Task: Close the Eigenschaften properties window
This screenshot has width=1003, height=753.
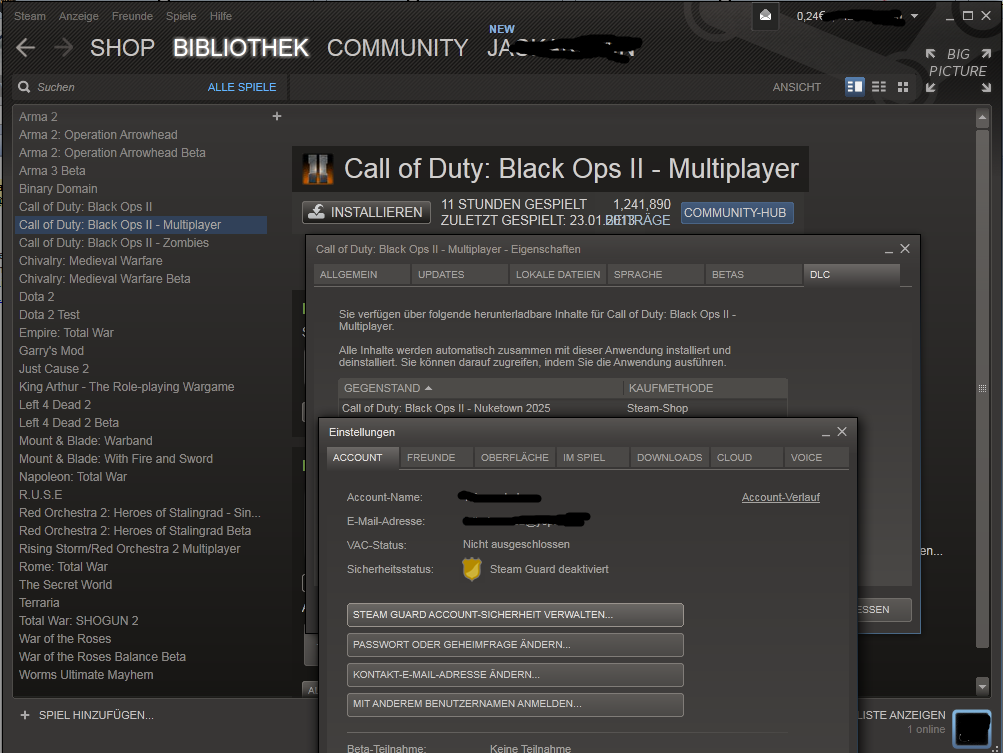Action: pyautogui.click(x=904, y=248)
